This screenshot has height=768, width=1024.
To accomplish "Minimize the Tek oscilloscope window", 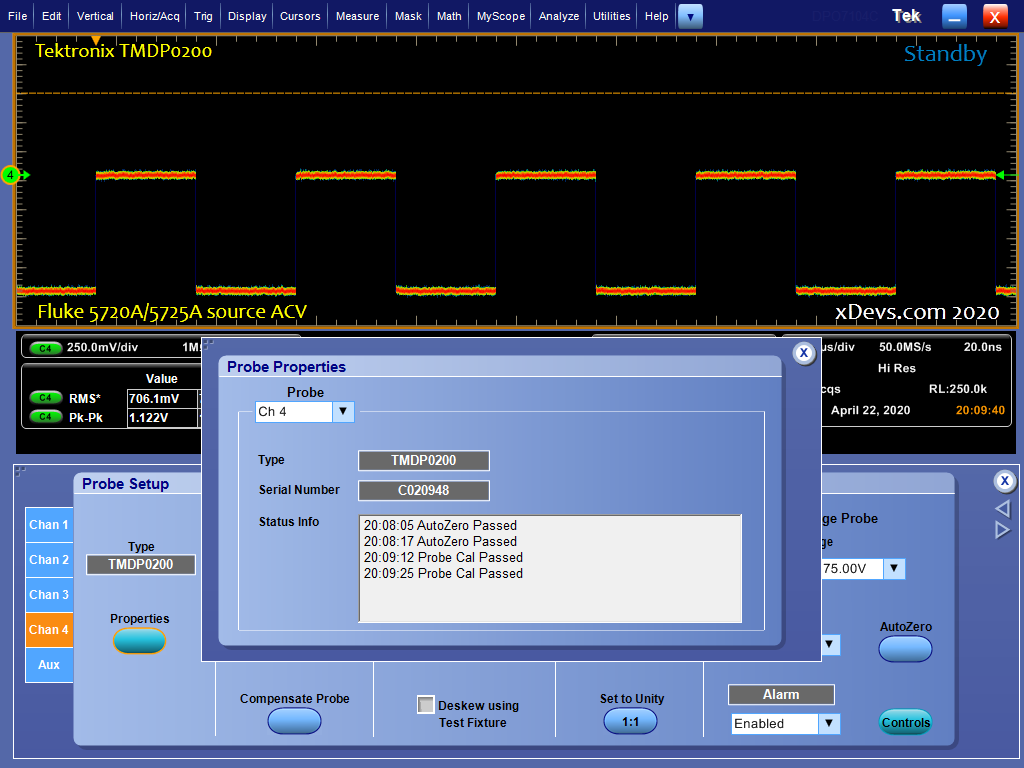I will point(954,16).
